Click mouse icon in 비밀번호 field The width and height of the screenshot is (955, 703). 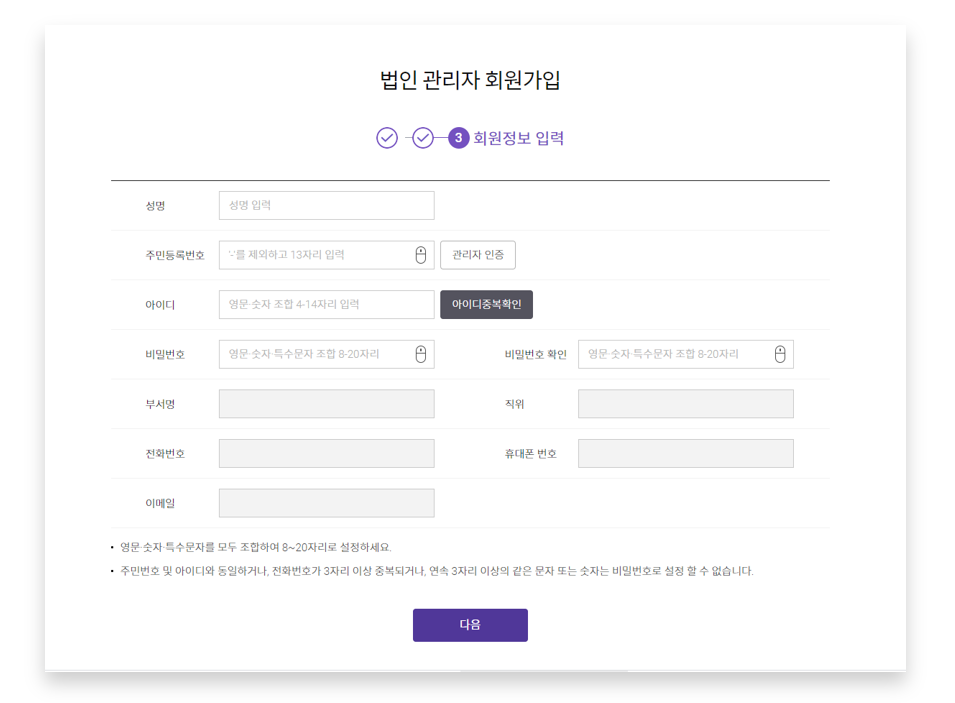(421, 354)
